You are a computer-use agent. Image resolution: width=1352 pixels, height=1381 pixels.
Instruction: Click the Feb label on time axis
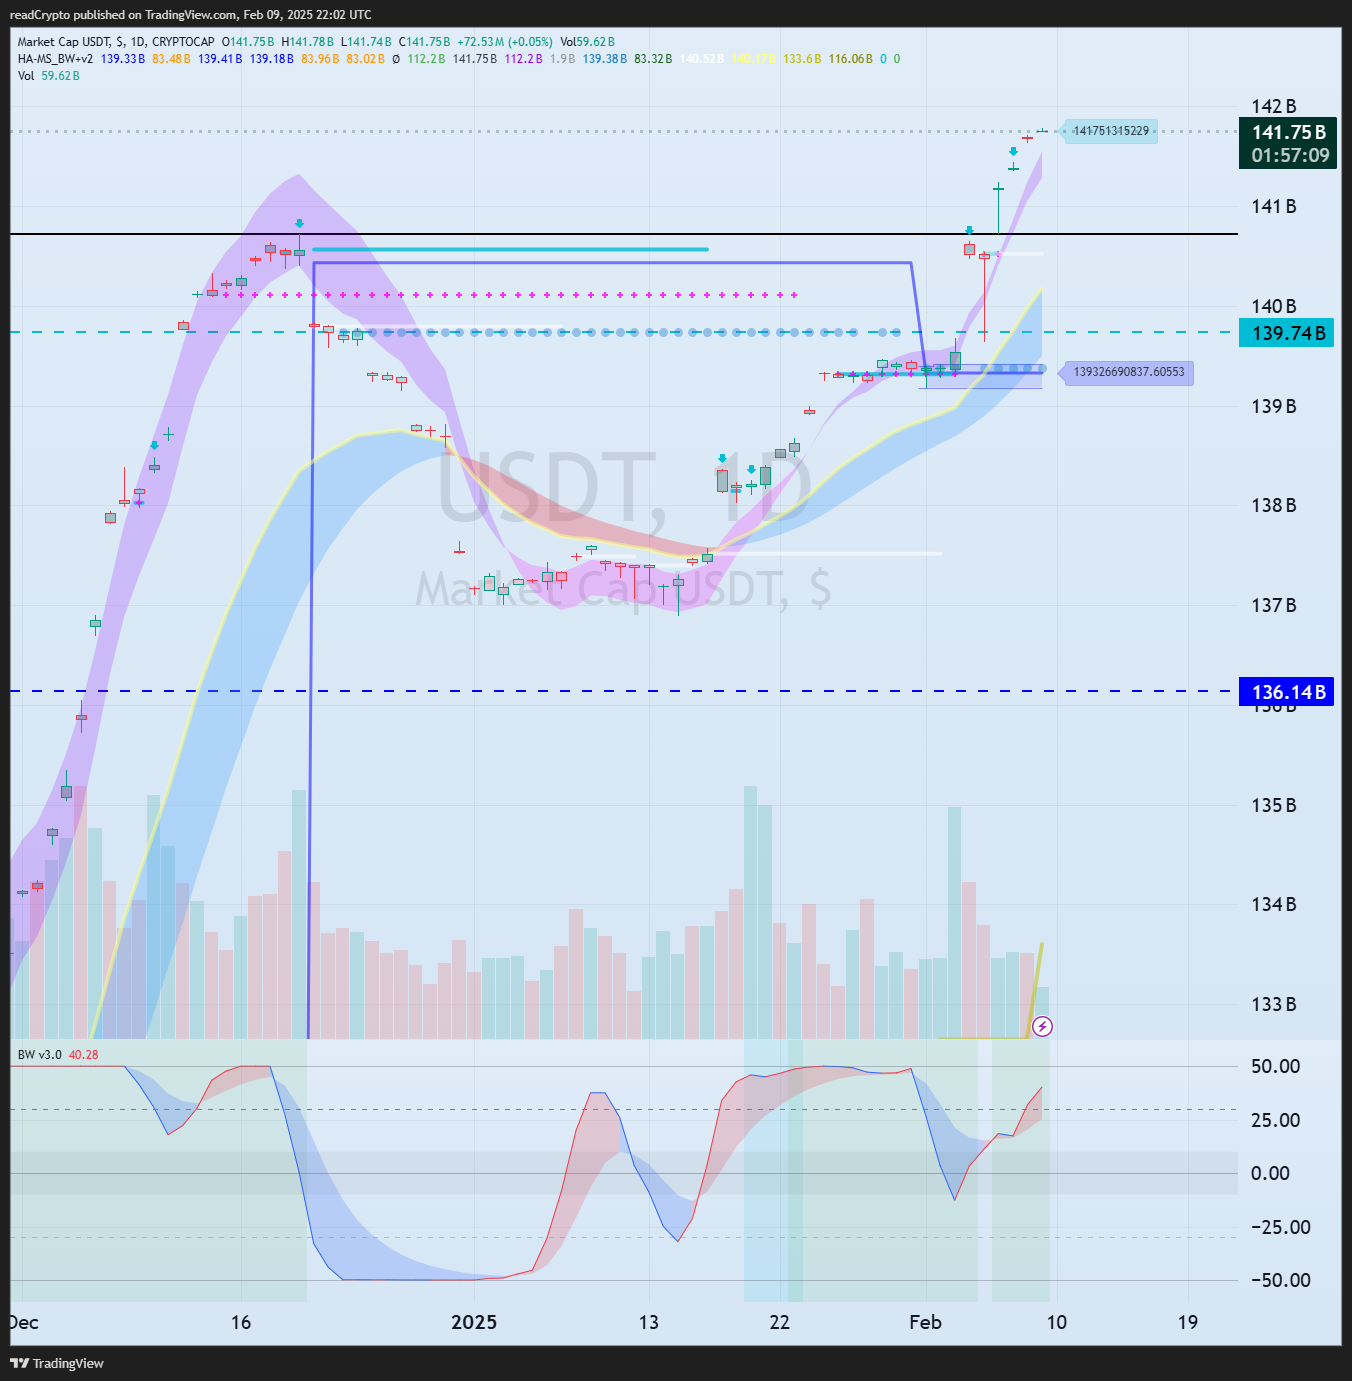(x=926, y=1323)
